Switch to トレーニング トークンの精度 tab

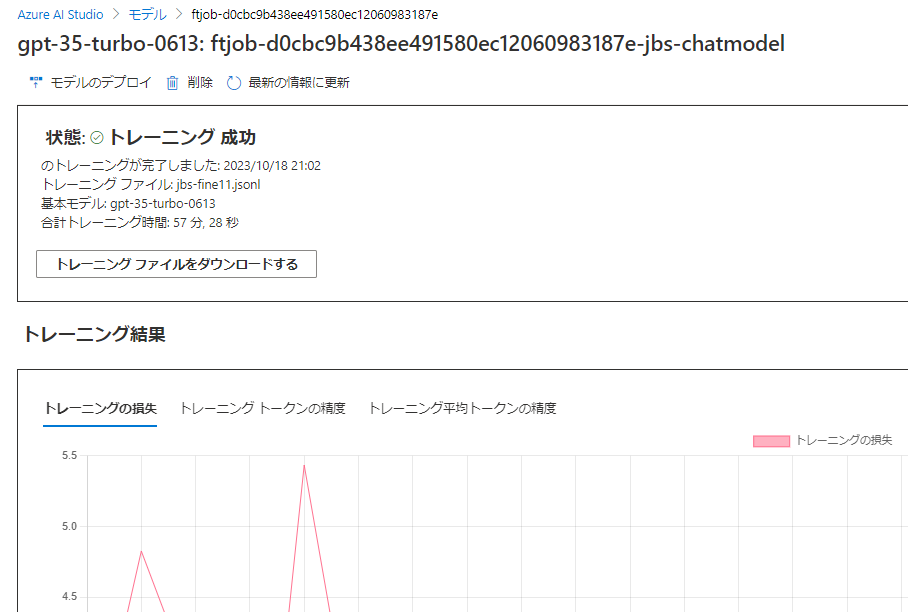pos(263,408)
